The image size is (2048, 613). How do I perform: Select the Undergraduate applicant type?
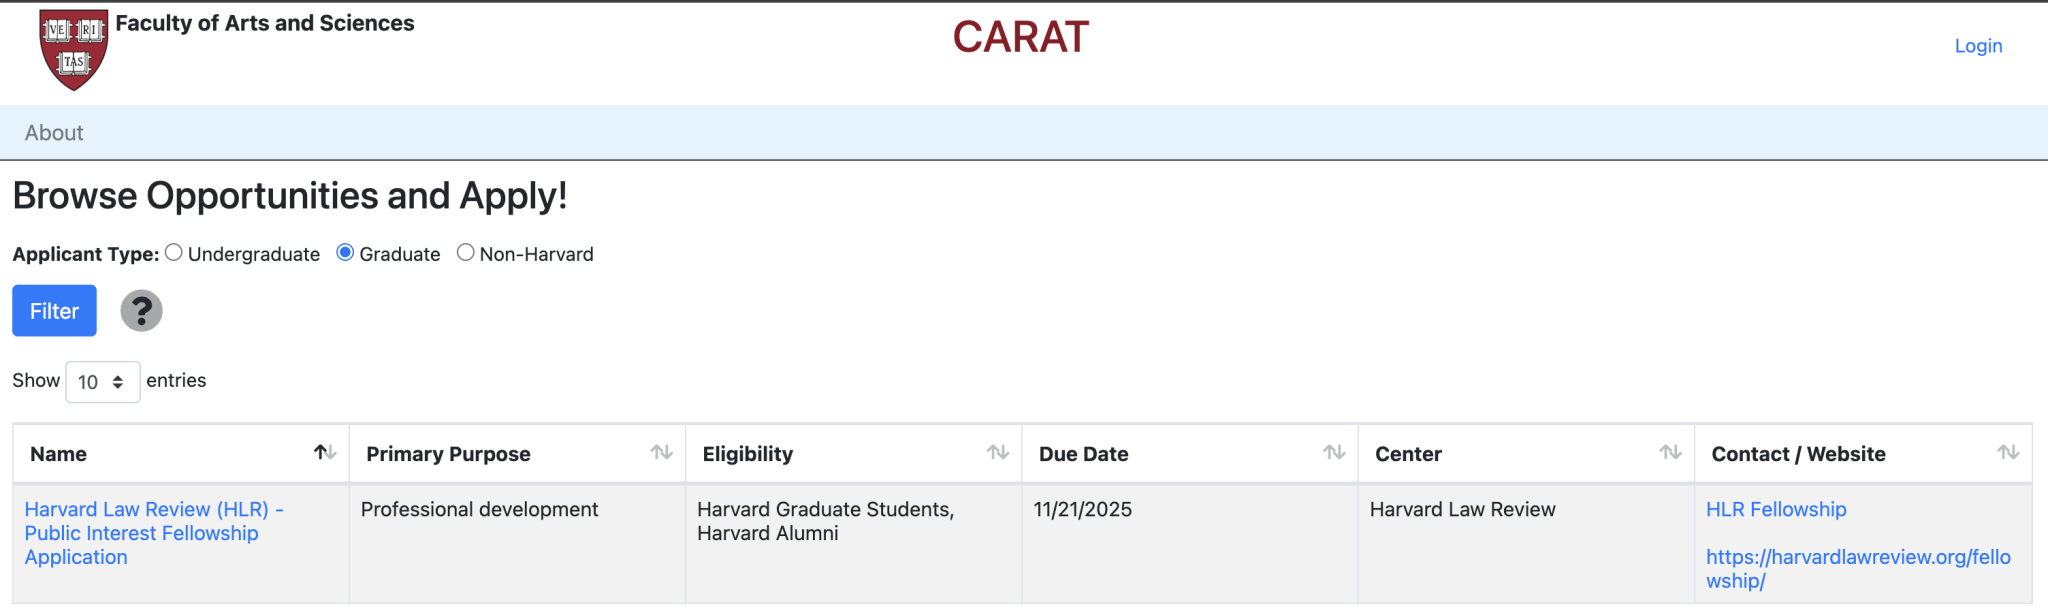pos(174,253)
